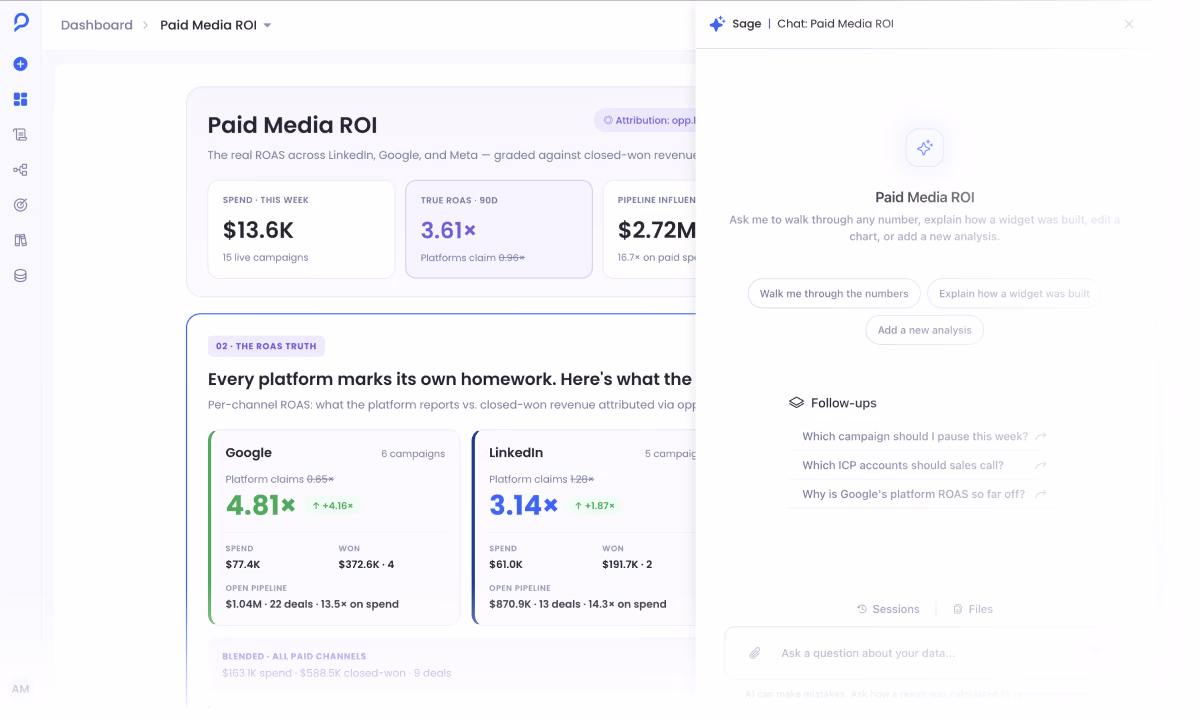Open the target goals icon in sidebar
Screen dimensions: 1200x720
pyautogui.click(x=20, y=205)
